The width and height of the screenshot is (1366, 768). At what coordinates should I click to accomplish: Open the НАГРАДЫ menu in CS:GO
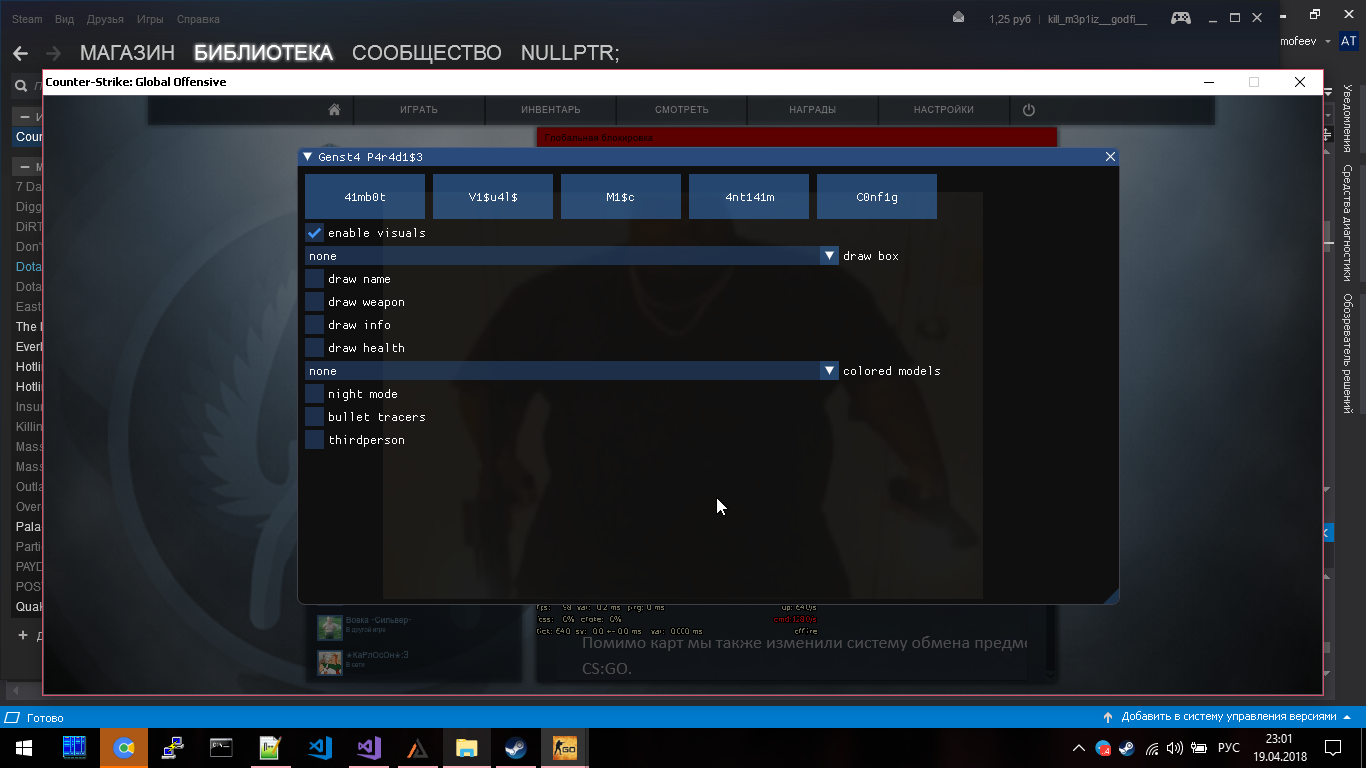pos(812,110)
